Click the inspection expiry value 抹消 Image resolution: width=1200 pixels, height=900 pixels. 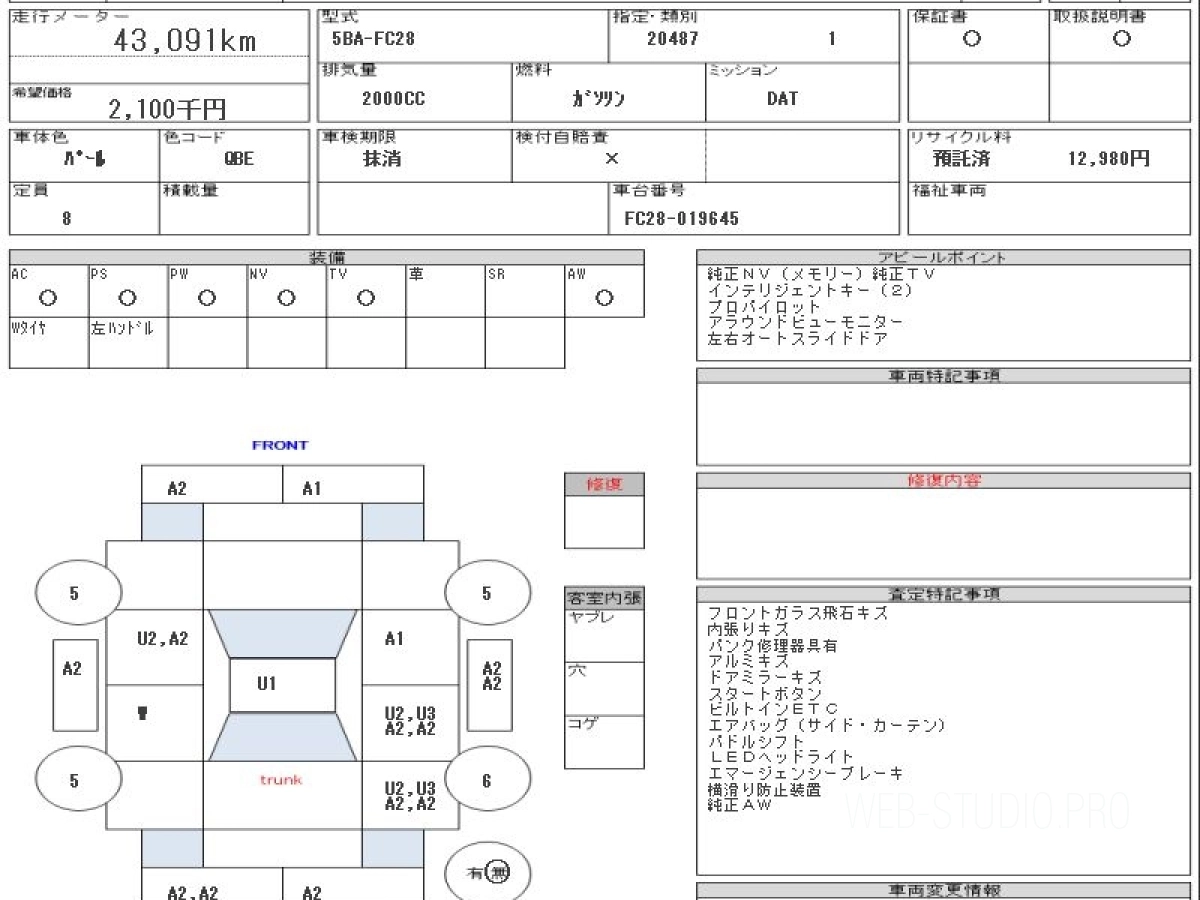pyautogui.click(x=381, y=159)
